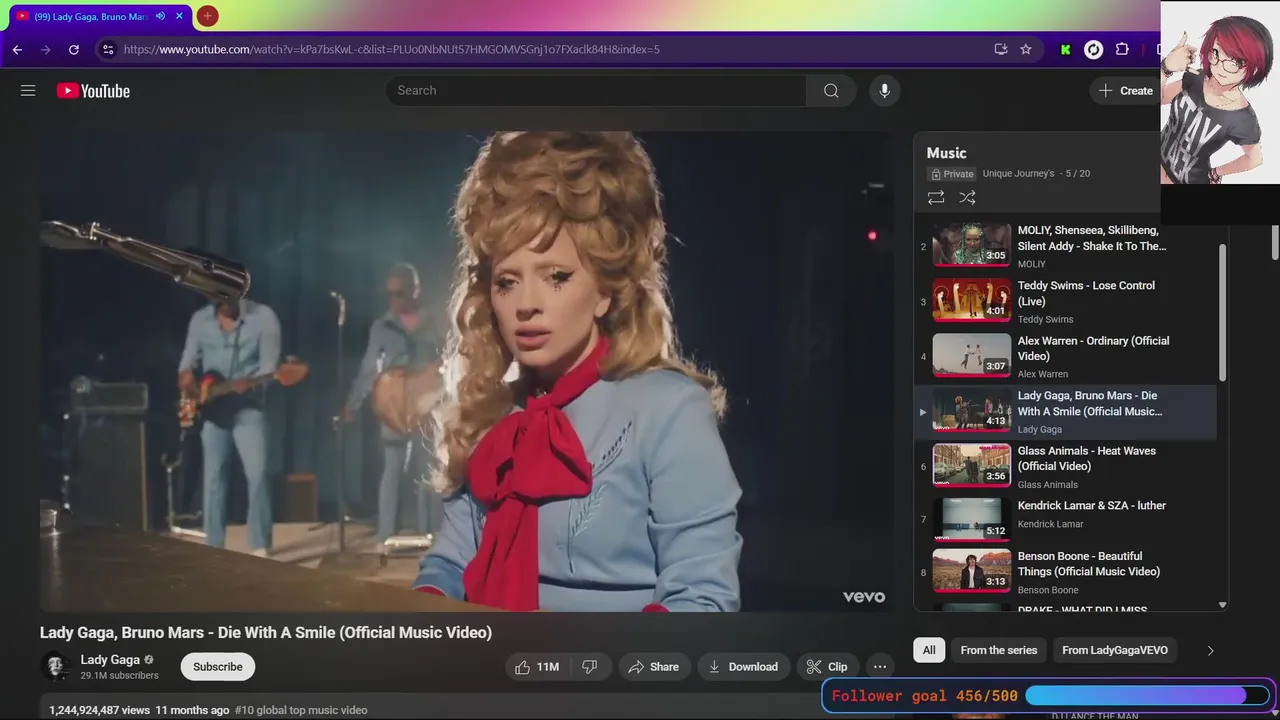The width and height of the screenshot is (1280, 720).
Task: Download the video
Action: pos(744,667)
